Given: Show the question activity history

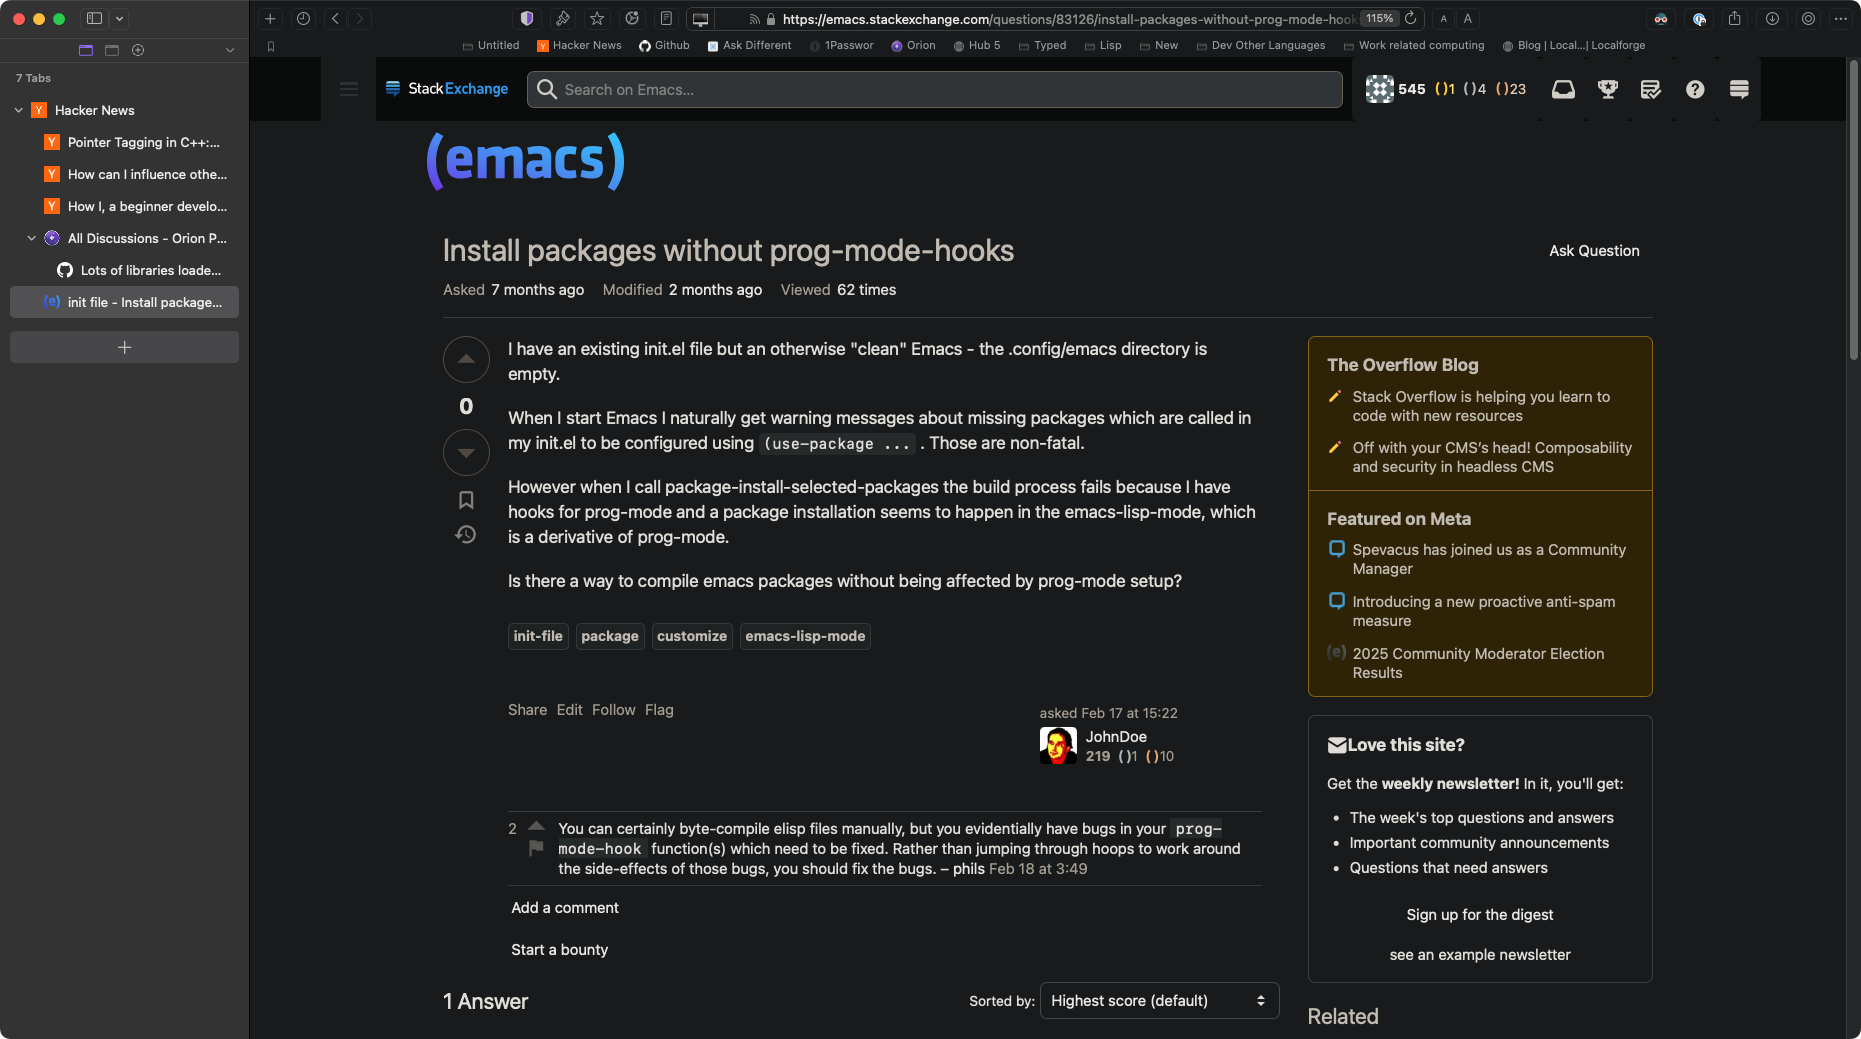Looking at the screenshot, I should pyautogui.click(x=466, y=534).
